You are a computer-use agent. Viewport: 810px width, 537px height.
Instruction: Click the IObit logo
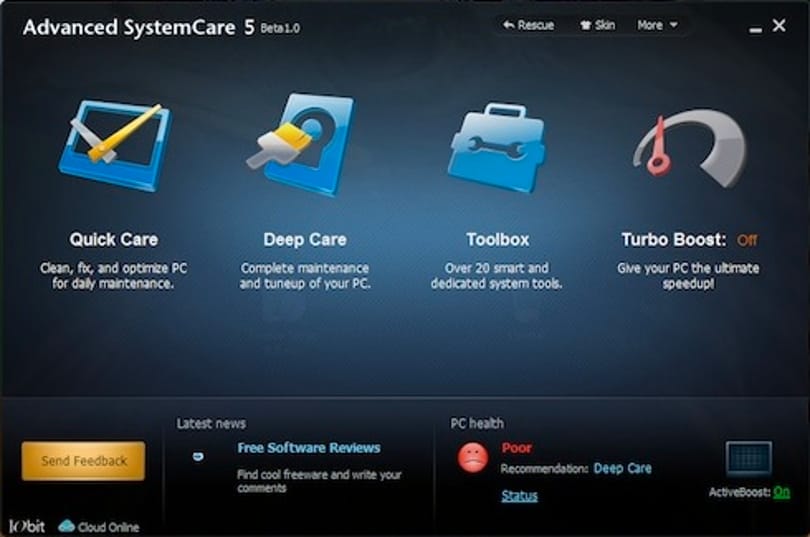pyautogui.click(x=27, y=526)
